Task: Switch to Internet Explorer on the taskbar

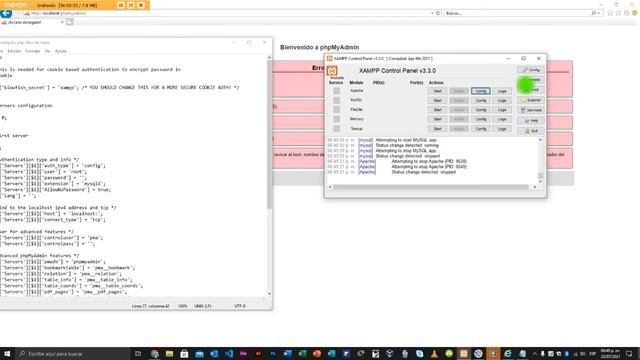Action: tap(508, 353)
